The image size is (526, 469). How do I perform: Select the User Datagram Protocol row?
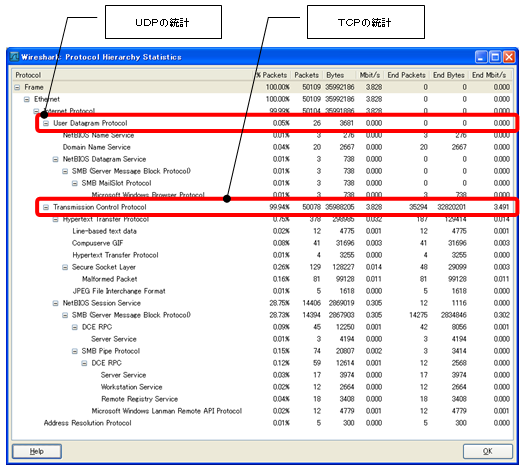point(262,123)
